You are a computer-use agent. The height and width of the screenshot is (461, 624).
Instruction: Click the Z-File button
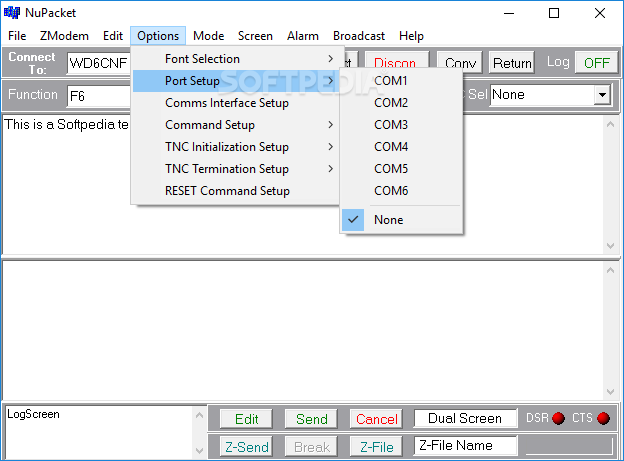click(x=376, y=447)
